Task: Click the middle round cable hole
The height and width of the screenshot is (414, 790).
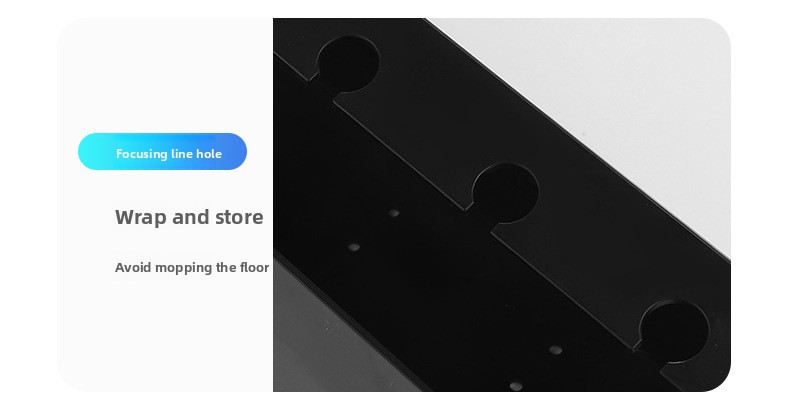Action: pyautogui.click(x=505, y=192)
